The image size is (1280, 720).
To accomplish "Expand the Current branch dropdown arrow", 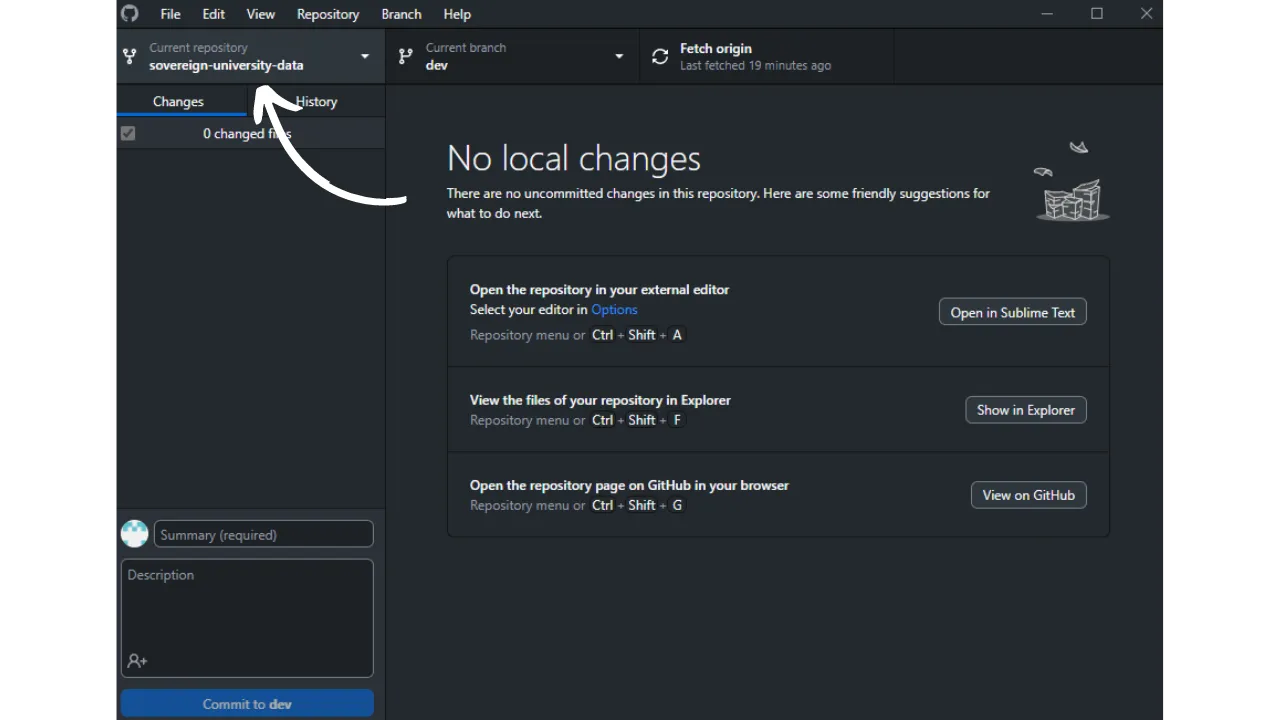I will coord(619,57).
